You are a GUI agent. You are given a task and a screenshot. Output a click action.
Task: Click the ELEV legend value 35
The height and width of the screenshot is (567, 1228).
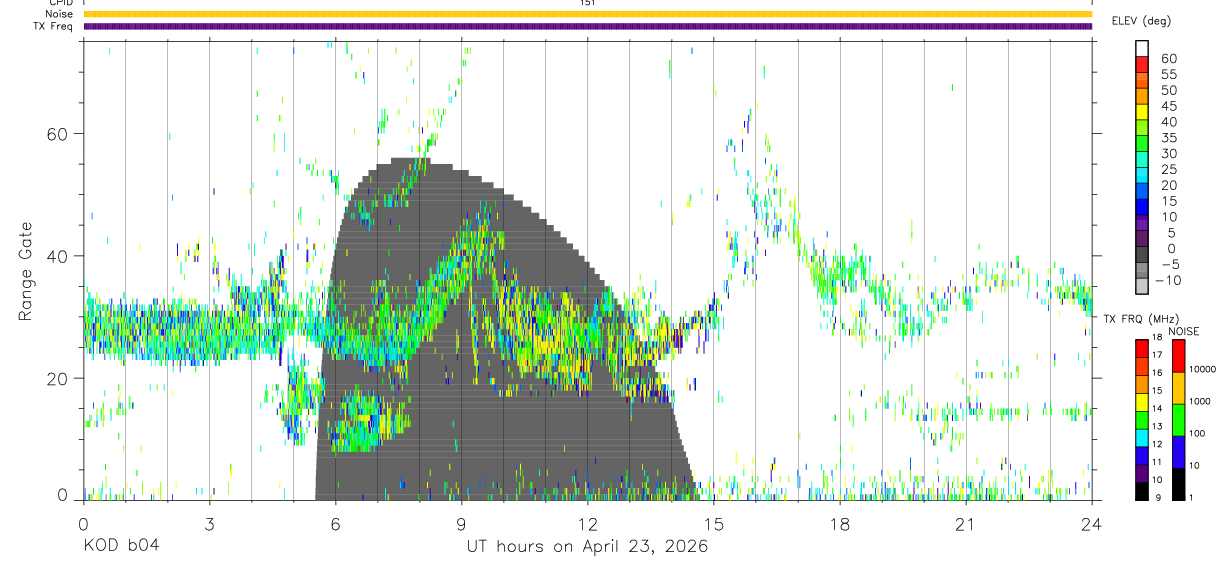tap(1168, 138)
